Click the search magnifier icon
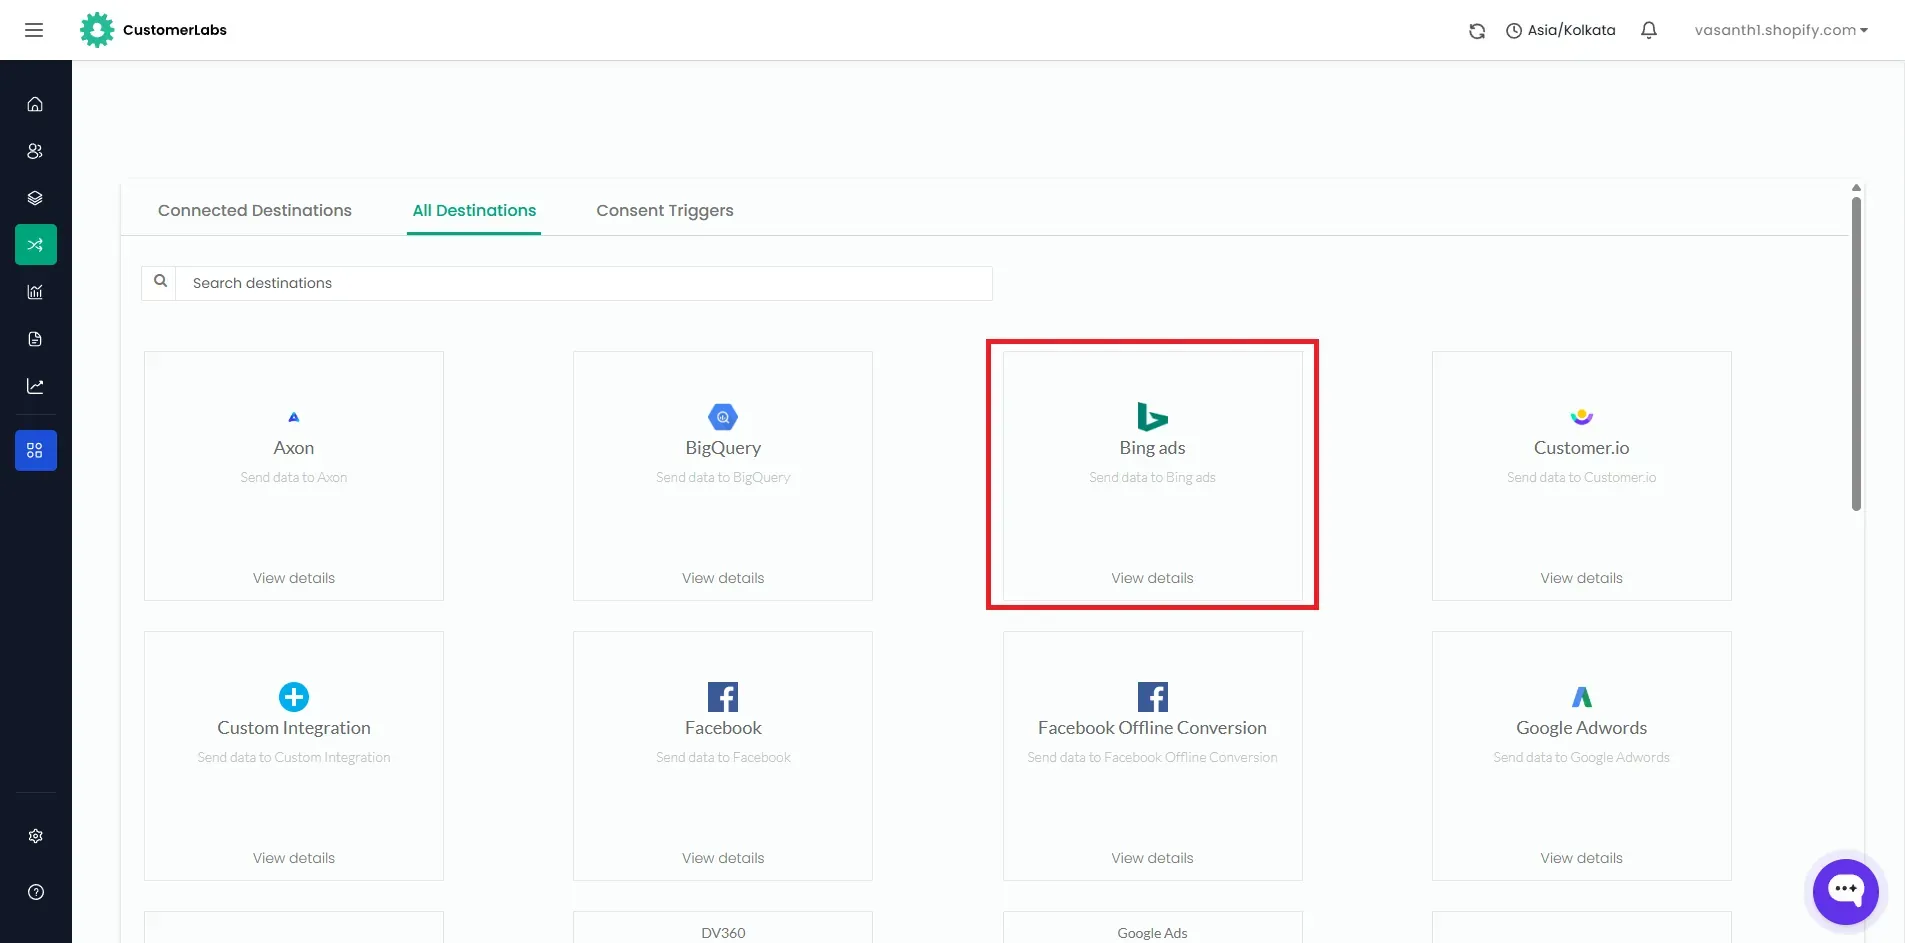1905x943 pixels. (x=160, y=282)
